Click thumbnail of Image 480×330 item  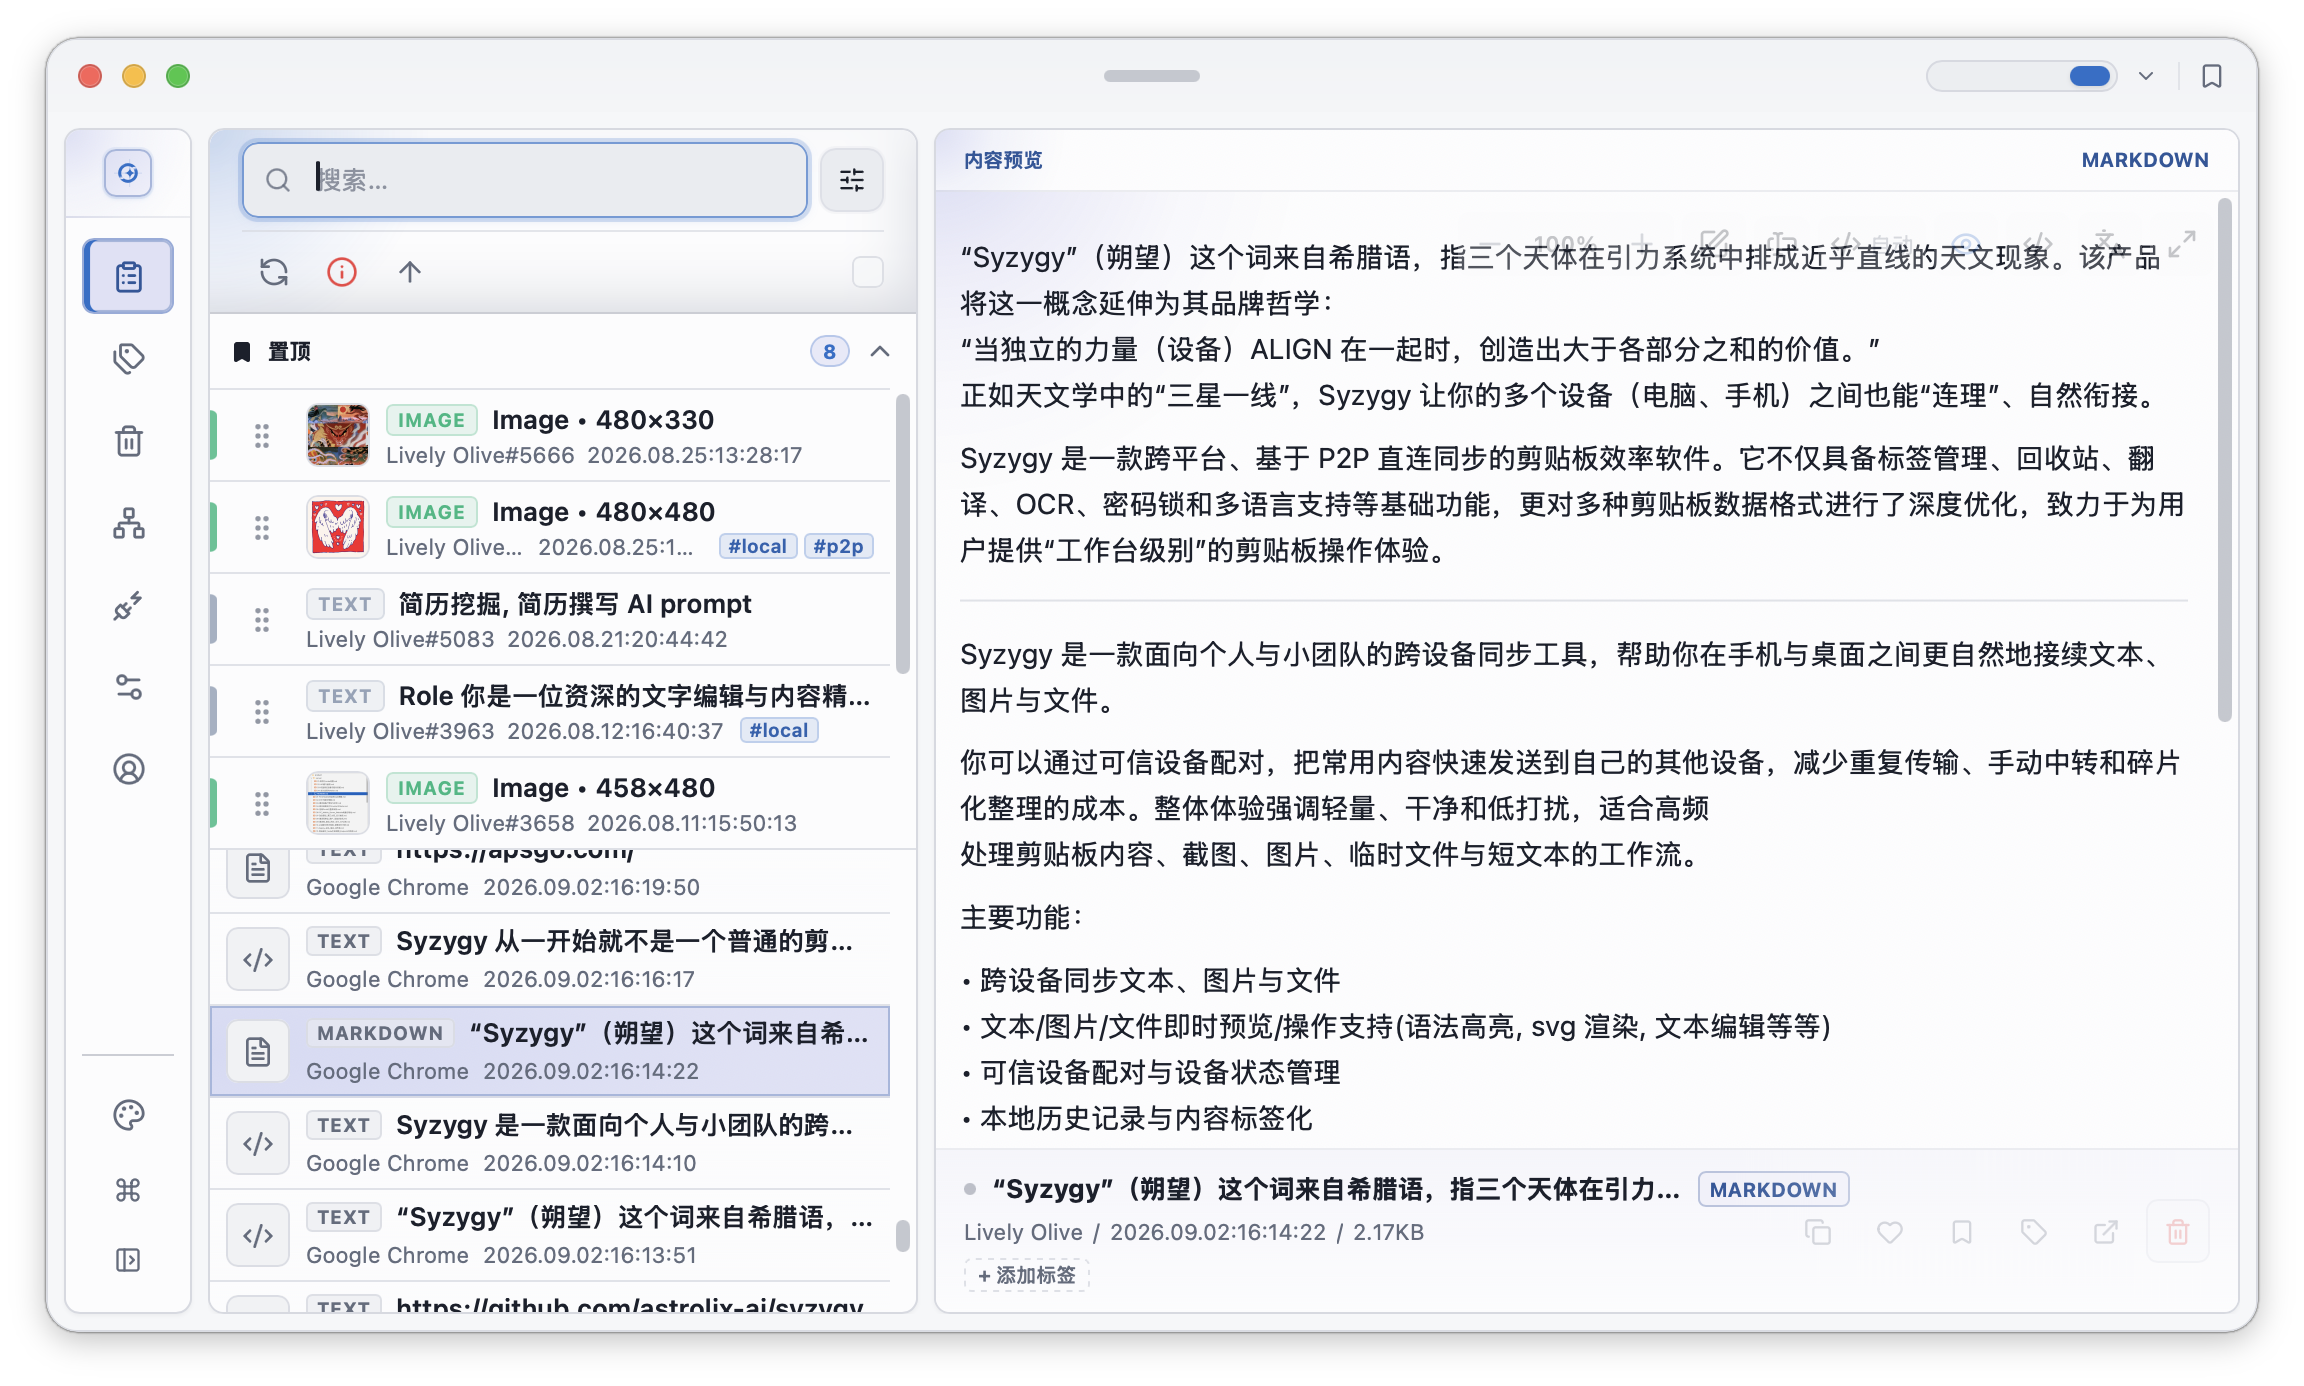pos(338,436)
